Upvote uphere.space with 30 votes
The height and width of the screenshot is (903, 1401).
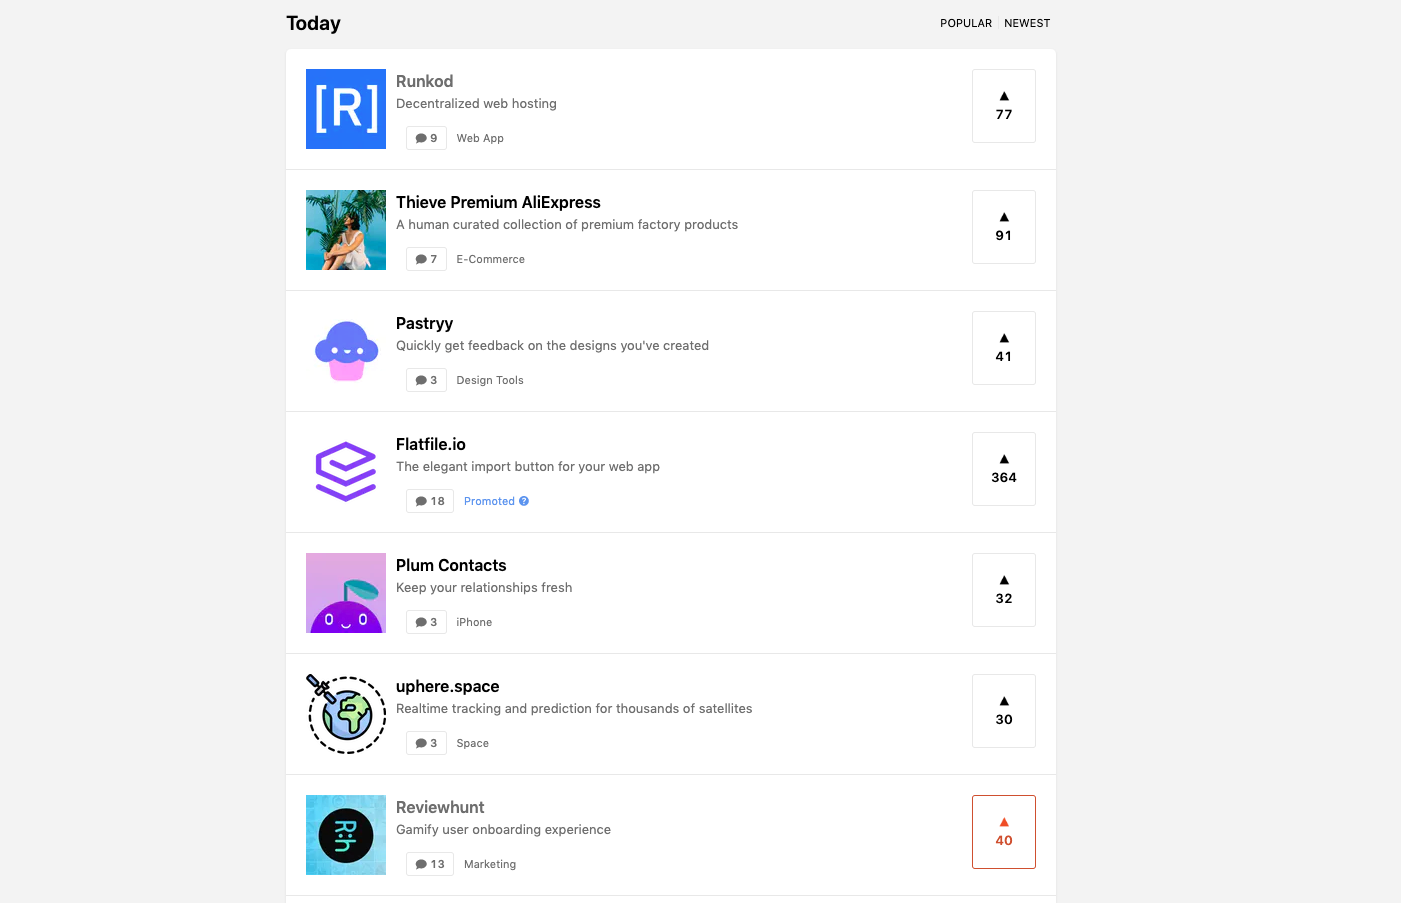1004,711
